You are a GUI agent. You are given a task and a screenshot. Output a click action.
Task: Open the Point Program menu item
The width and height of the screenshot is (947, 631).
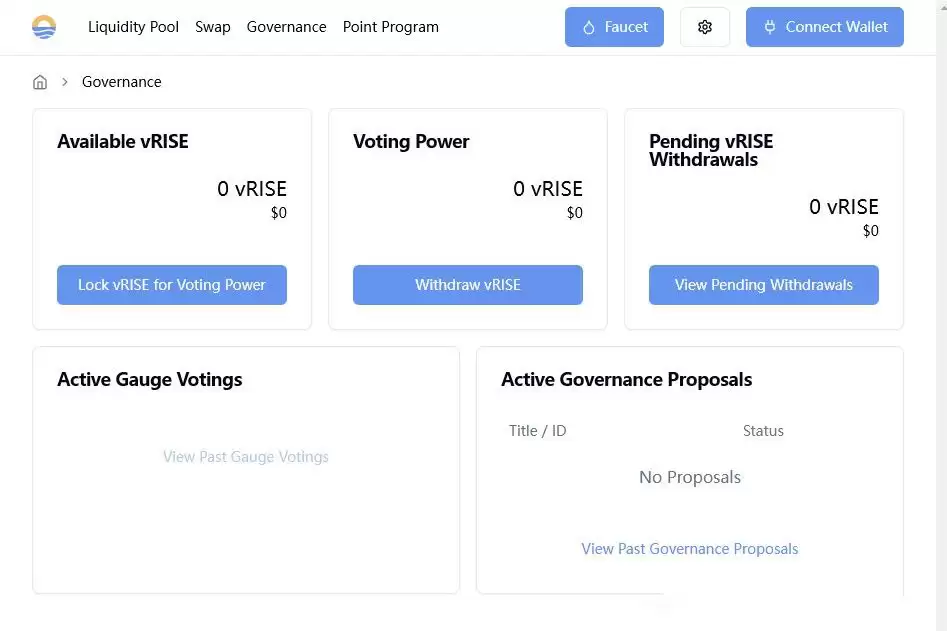coord(390,27)
